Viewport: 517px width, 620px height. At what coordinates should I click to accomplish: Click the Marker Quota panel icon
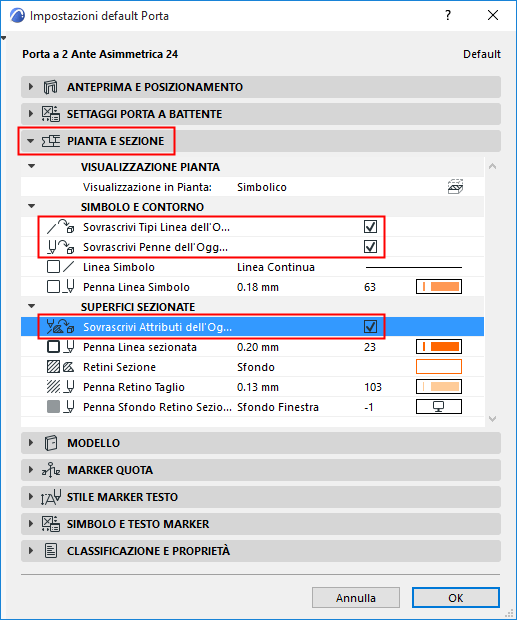coord(51,470)
